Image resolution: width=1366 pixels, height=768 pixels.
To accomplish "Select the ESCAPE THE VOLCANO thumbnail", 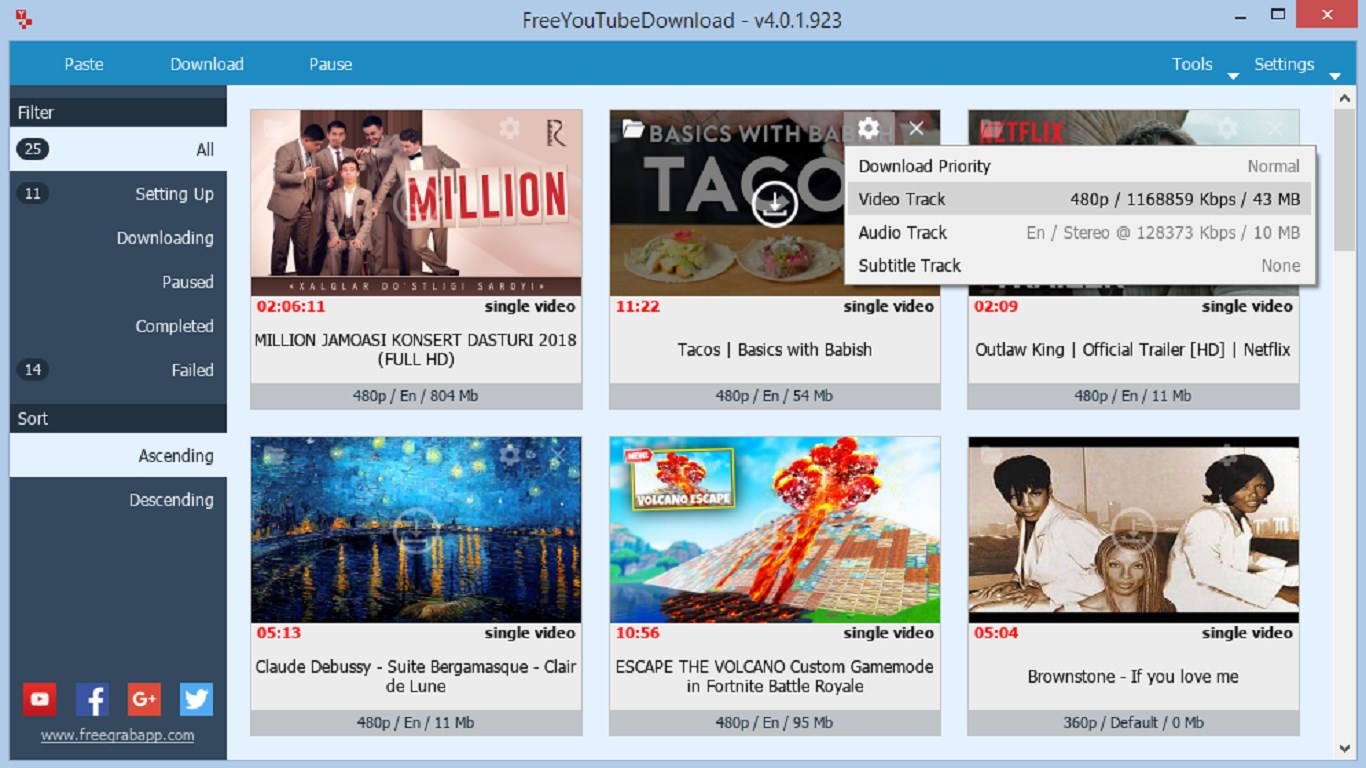I will 775,530.
